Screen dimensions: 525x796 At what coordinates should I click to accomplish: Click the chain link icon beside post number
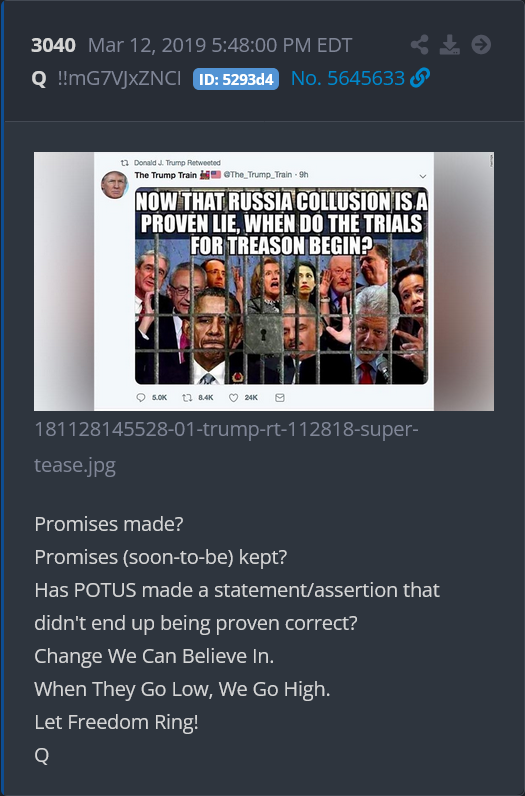coord(420,78)
